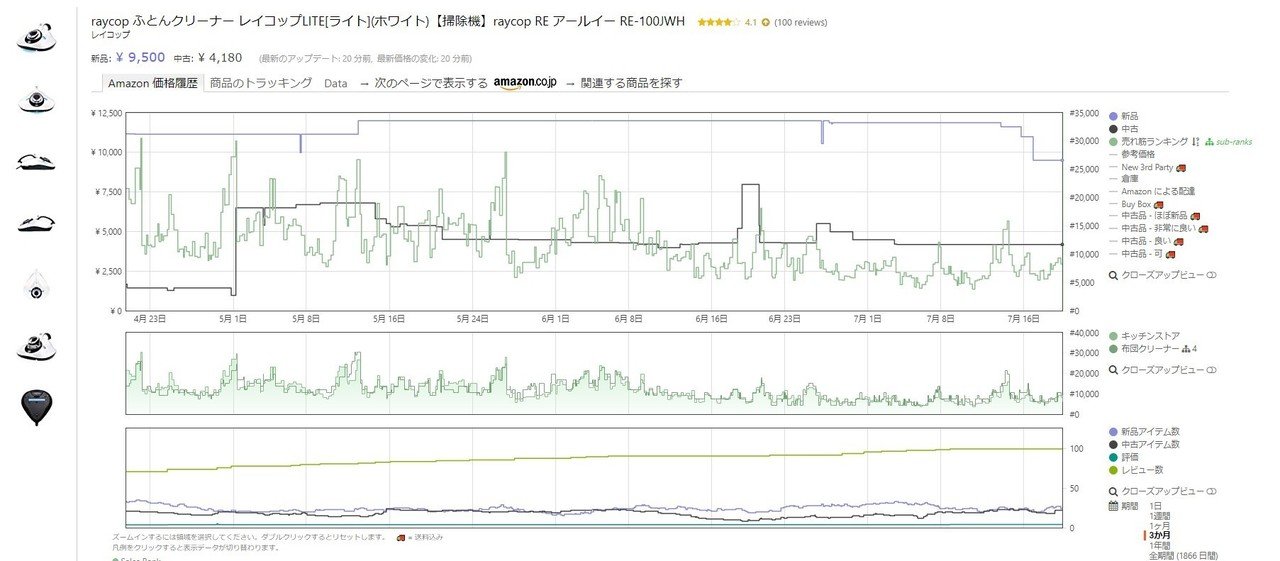Toggle the 評価 series
The height and width of the screenshot is (561, 1280).
[x=1123, y=457]
